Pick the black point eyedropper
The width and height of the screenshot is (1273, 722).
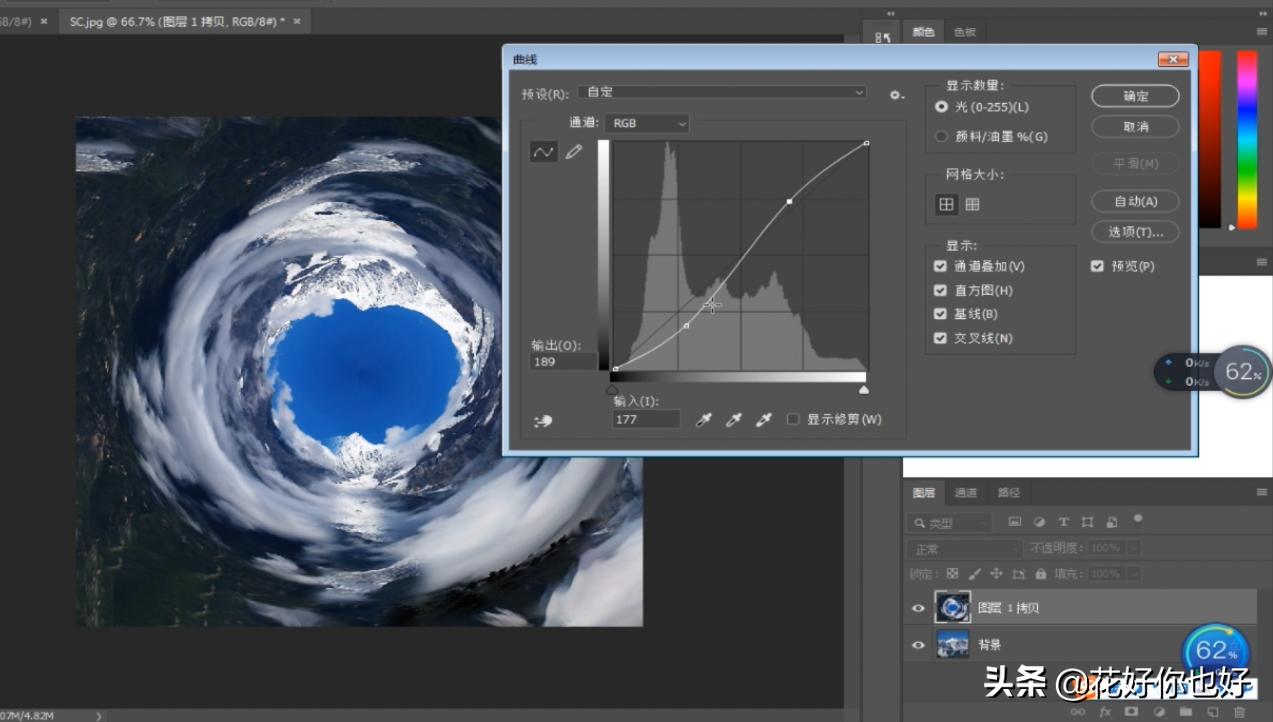(x=703, y=420)
